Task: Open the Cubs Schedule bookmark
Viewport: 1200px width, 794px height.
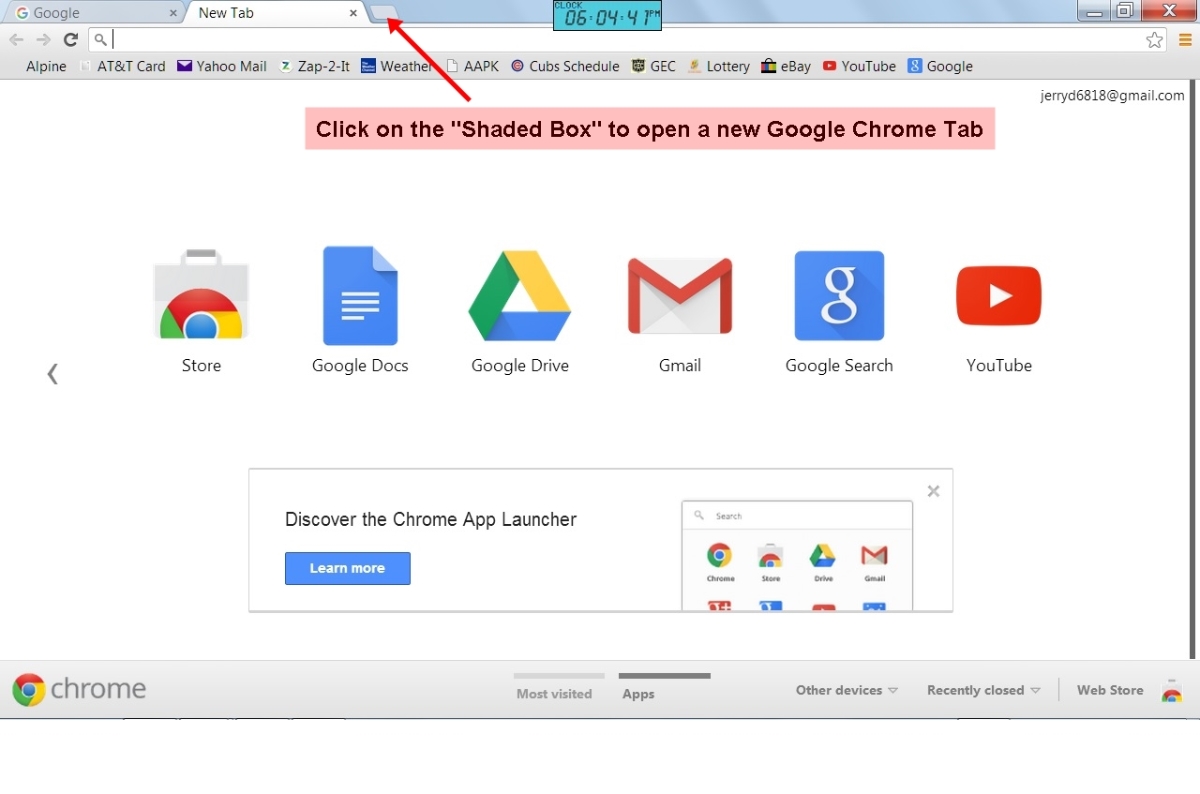Action: pos(565,66)
